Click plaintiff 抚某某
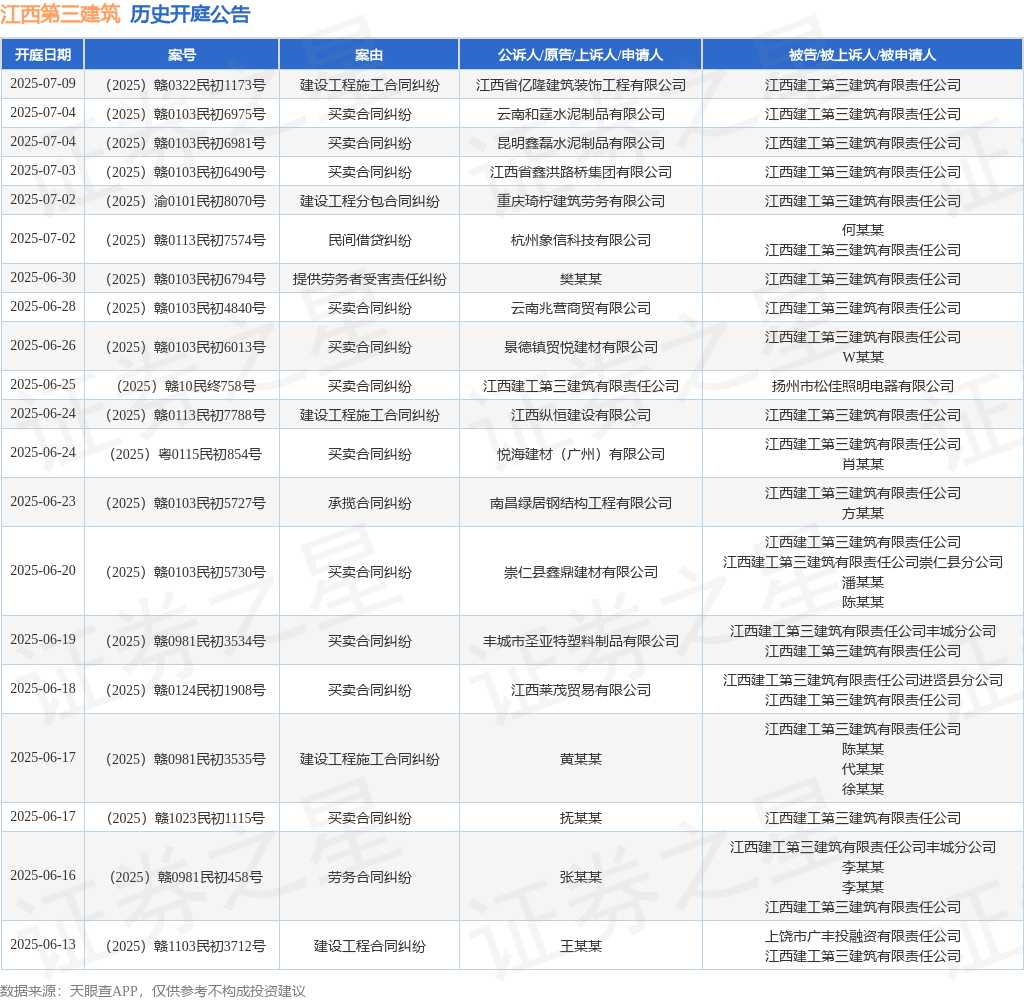Screen dimensions: 1024x1000 point(581,818)
